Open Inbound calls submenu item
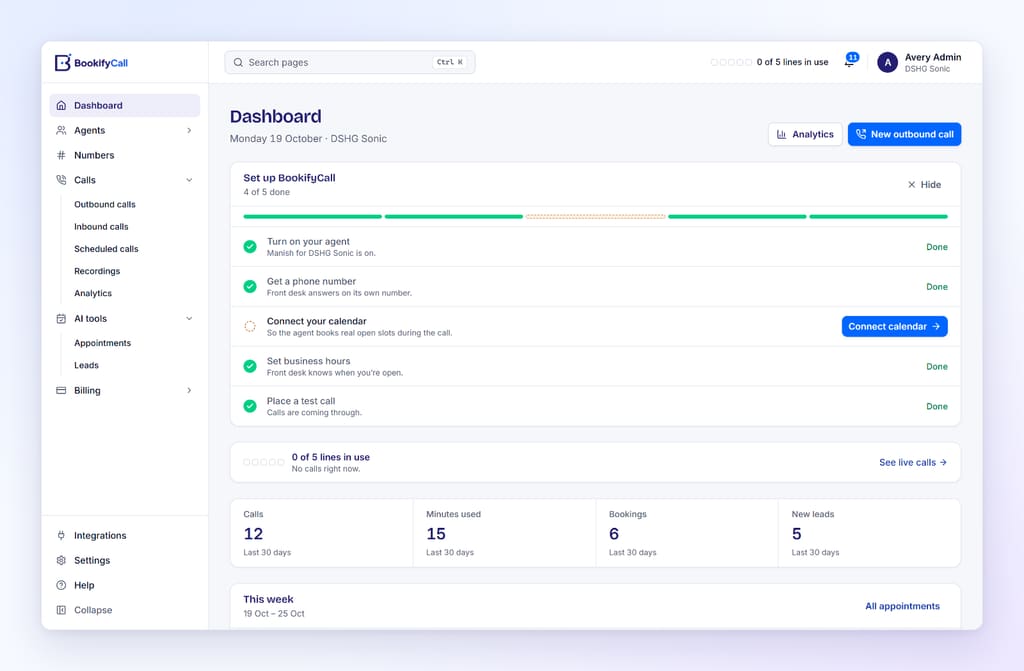Viewport: 1024px width, 671px height. pos(101,227)
